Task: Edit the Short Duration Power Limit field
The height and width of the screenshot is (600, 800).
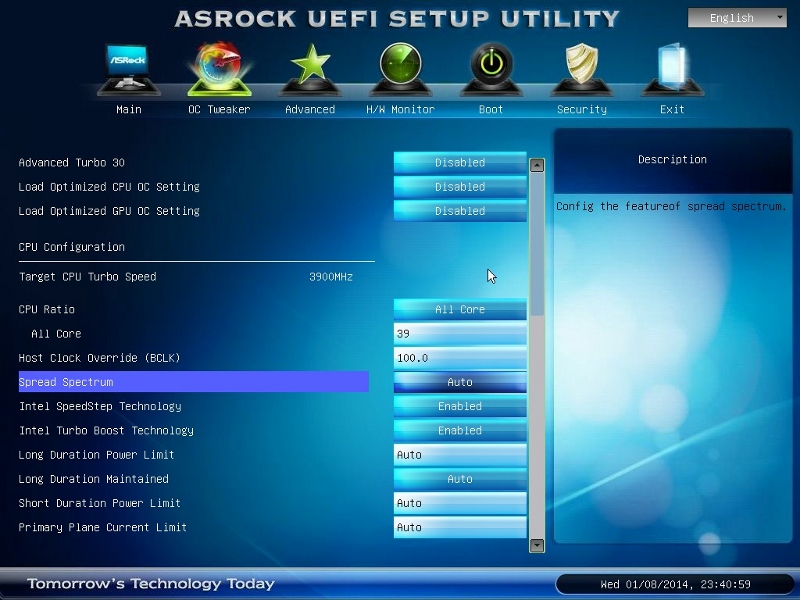Action: tap(460, 503)
